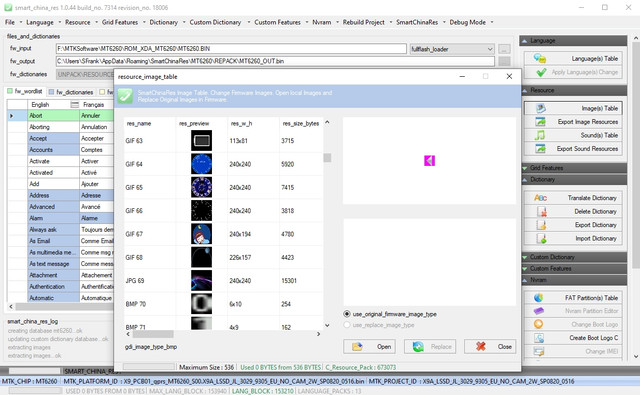Toggle the fw_dictionaries tab checkbox
Viewport: 640px width, 395px height.
click(51, 92)
